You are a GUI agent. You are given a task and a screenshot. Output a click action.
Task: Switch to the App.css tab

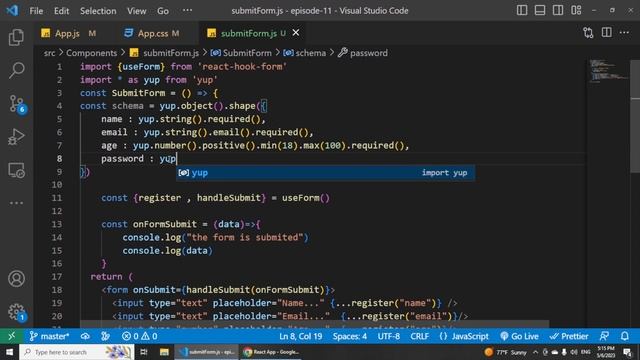point(152,33)
